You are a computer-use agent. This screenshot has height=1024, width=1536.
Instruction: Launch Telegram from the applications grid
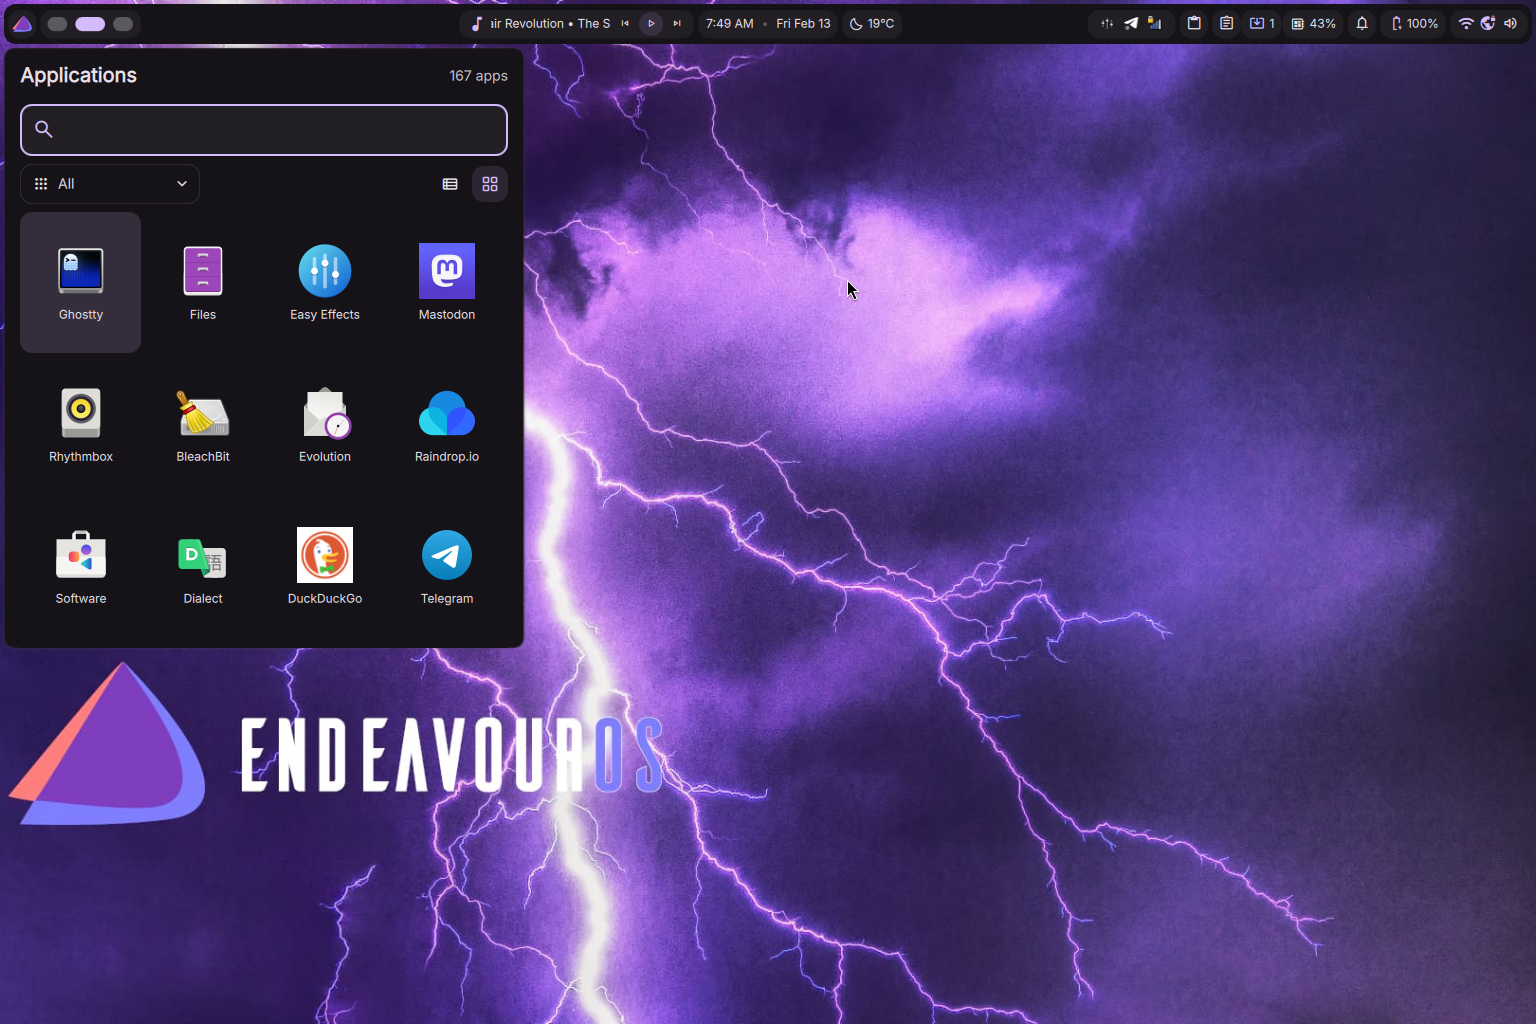(x=447, y=566)
